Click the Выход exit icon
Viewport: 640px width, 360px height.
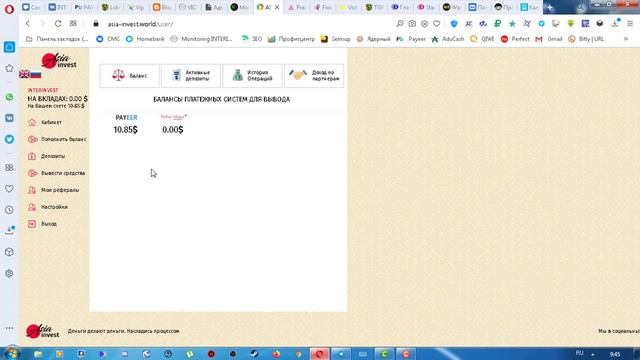tap(32, 224)
